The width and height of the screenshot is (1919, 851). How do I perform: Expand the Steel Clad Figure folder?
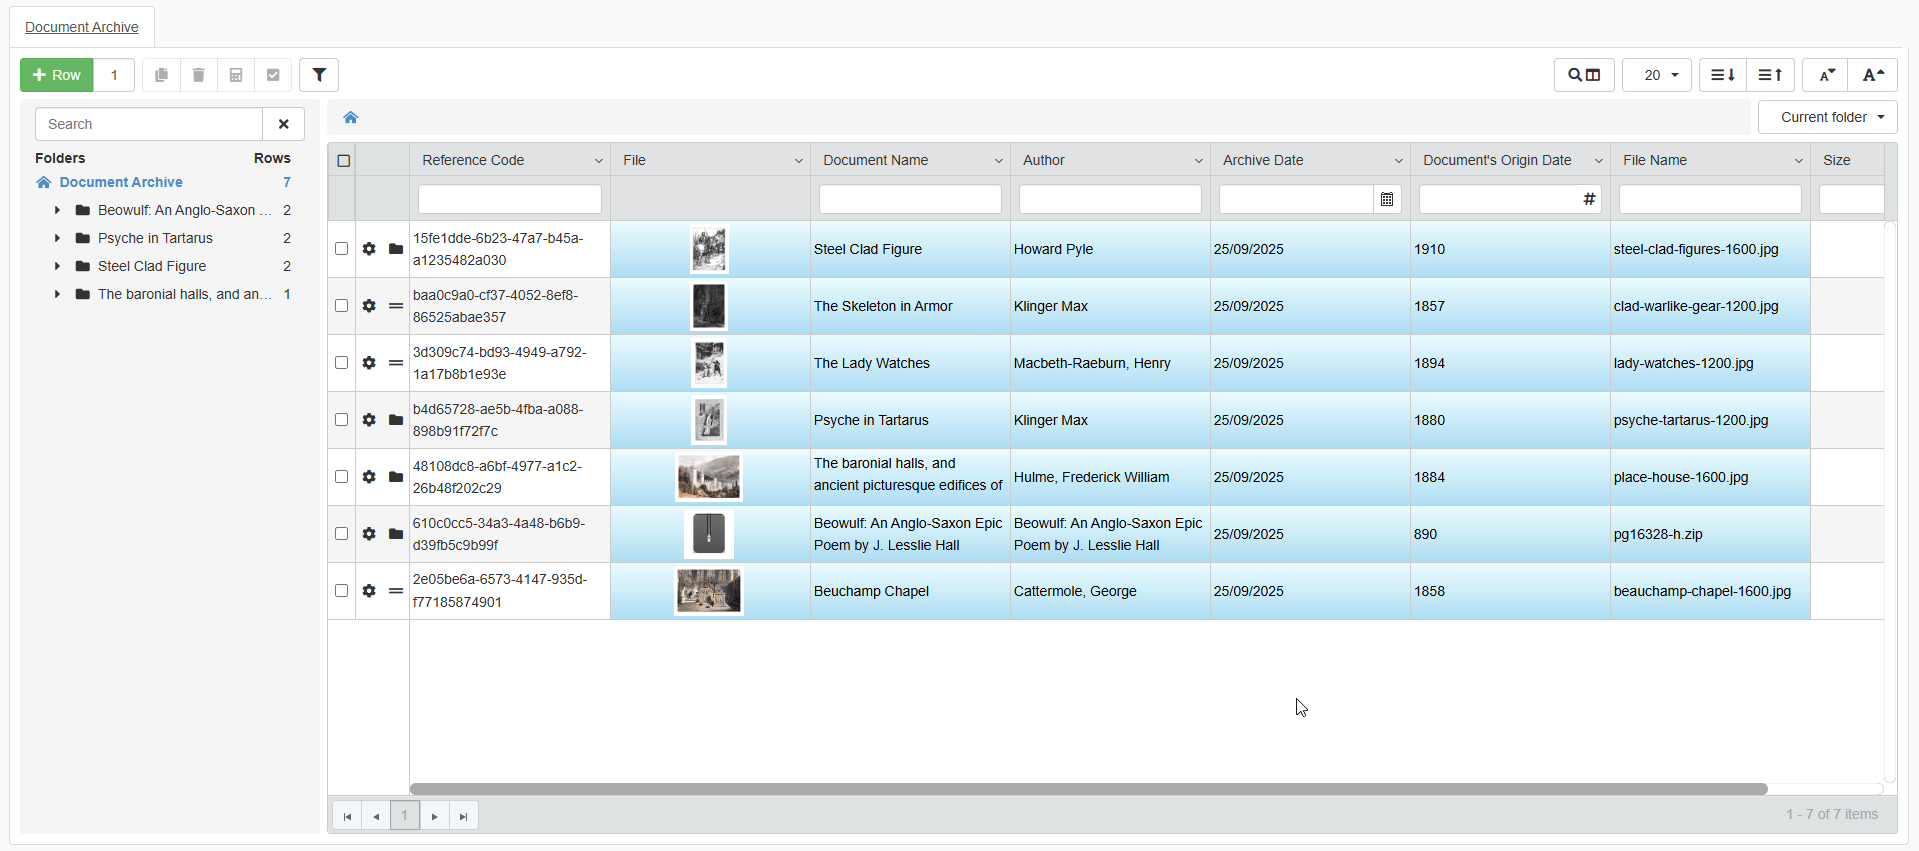[57, 266]
